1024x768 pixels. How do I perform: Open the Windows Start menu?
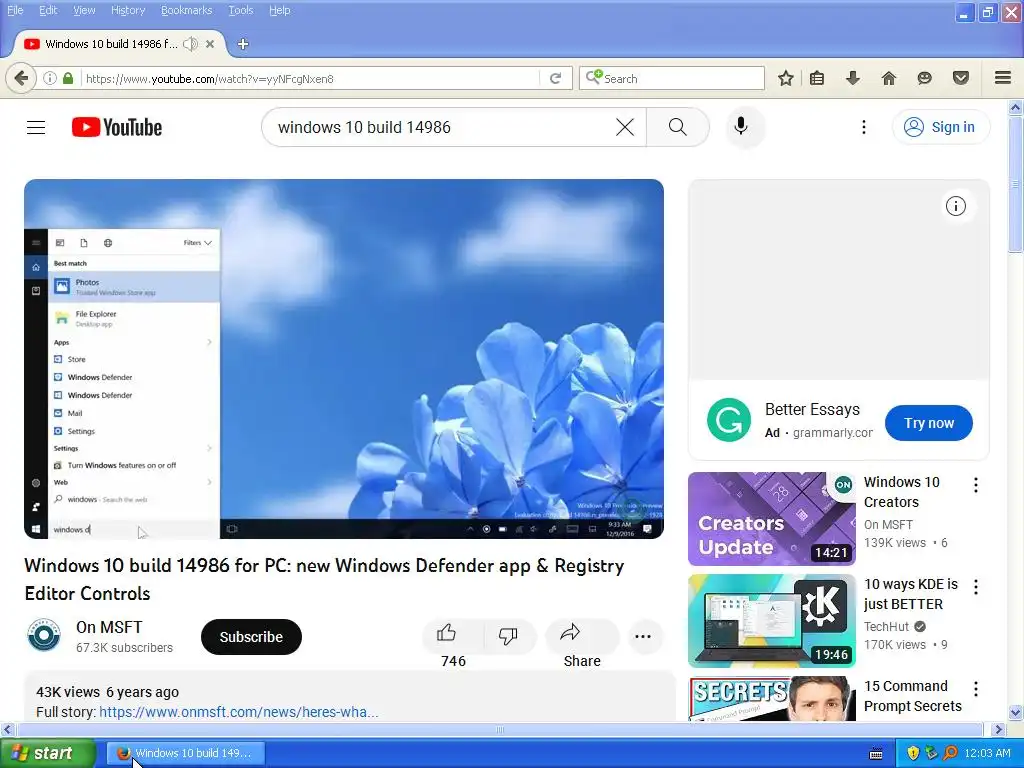[x=48, y=753]
